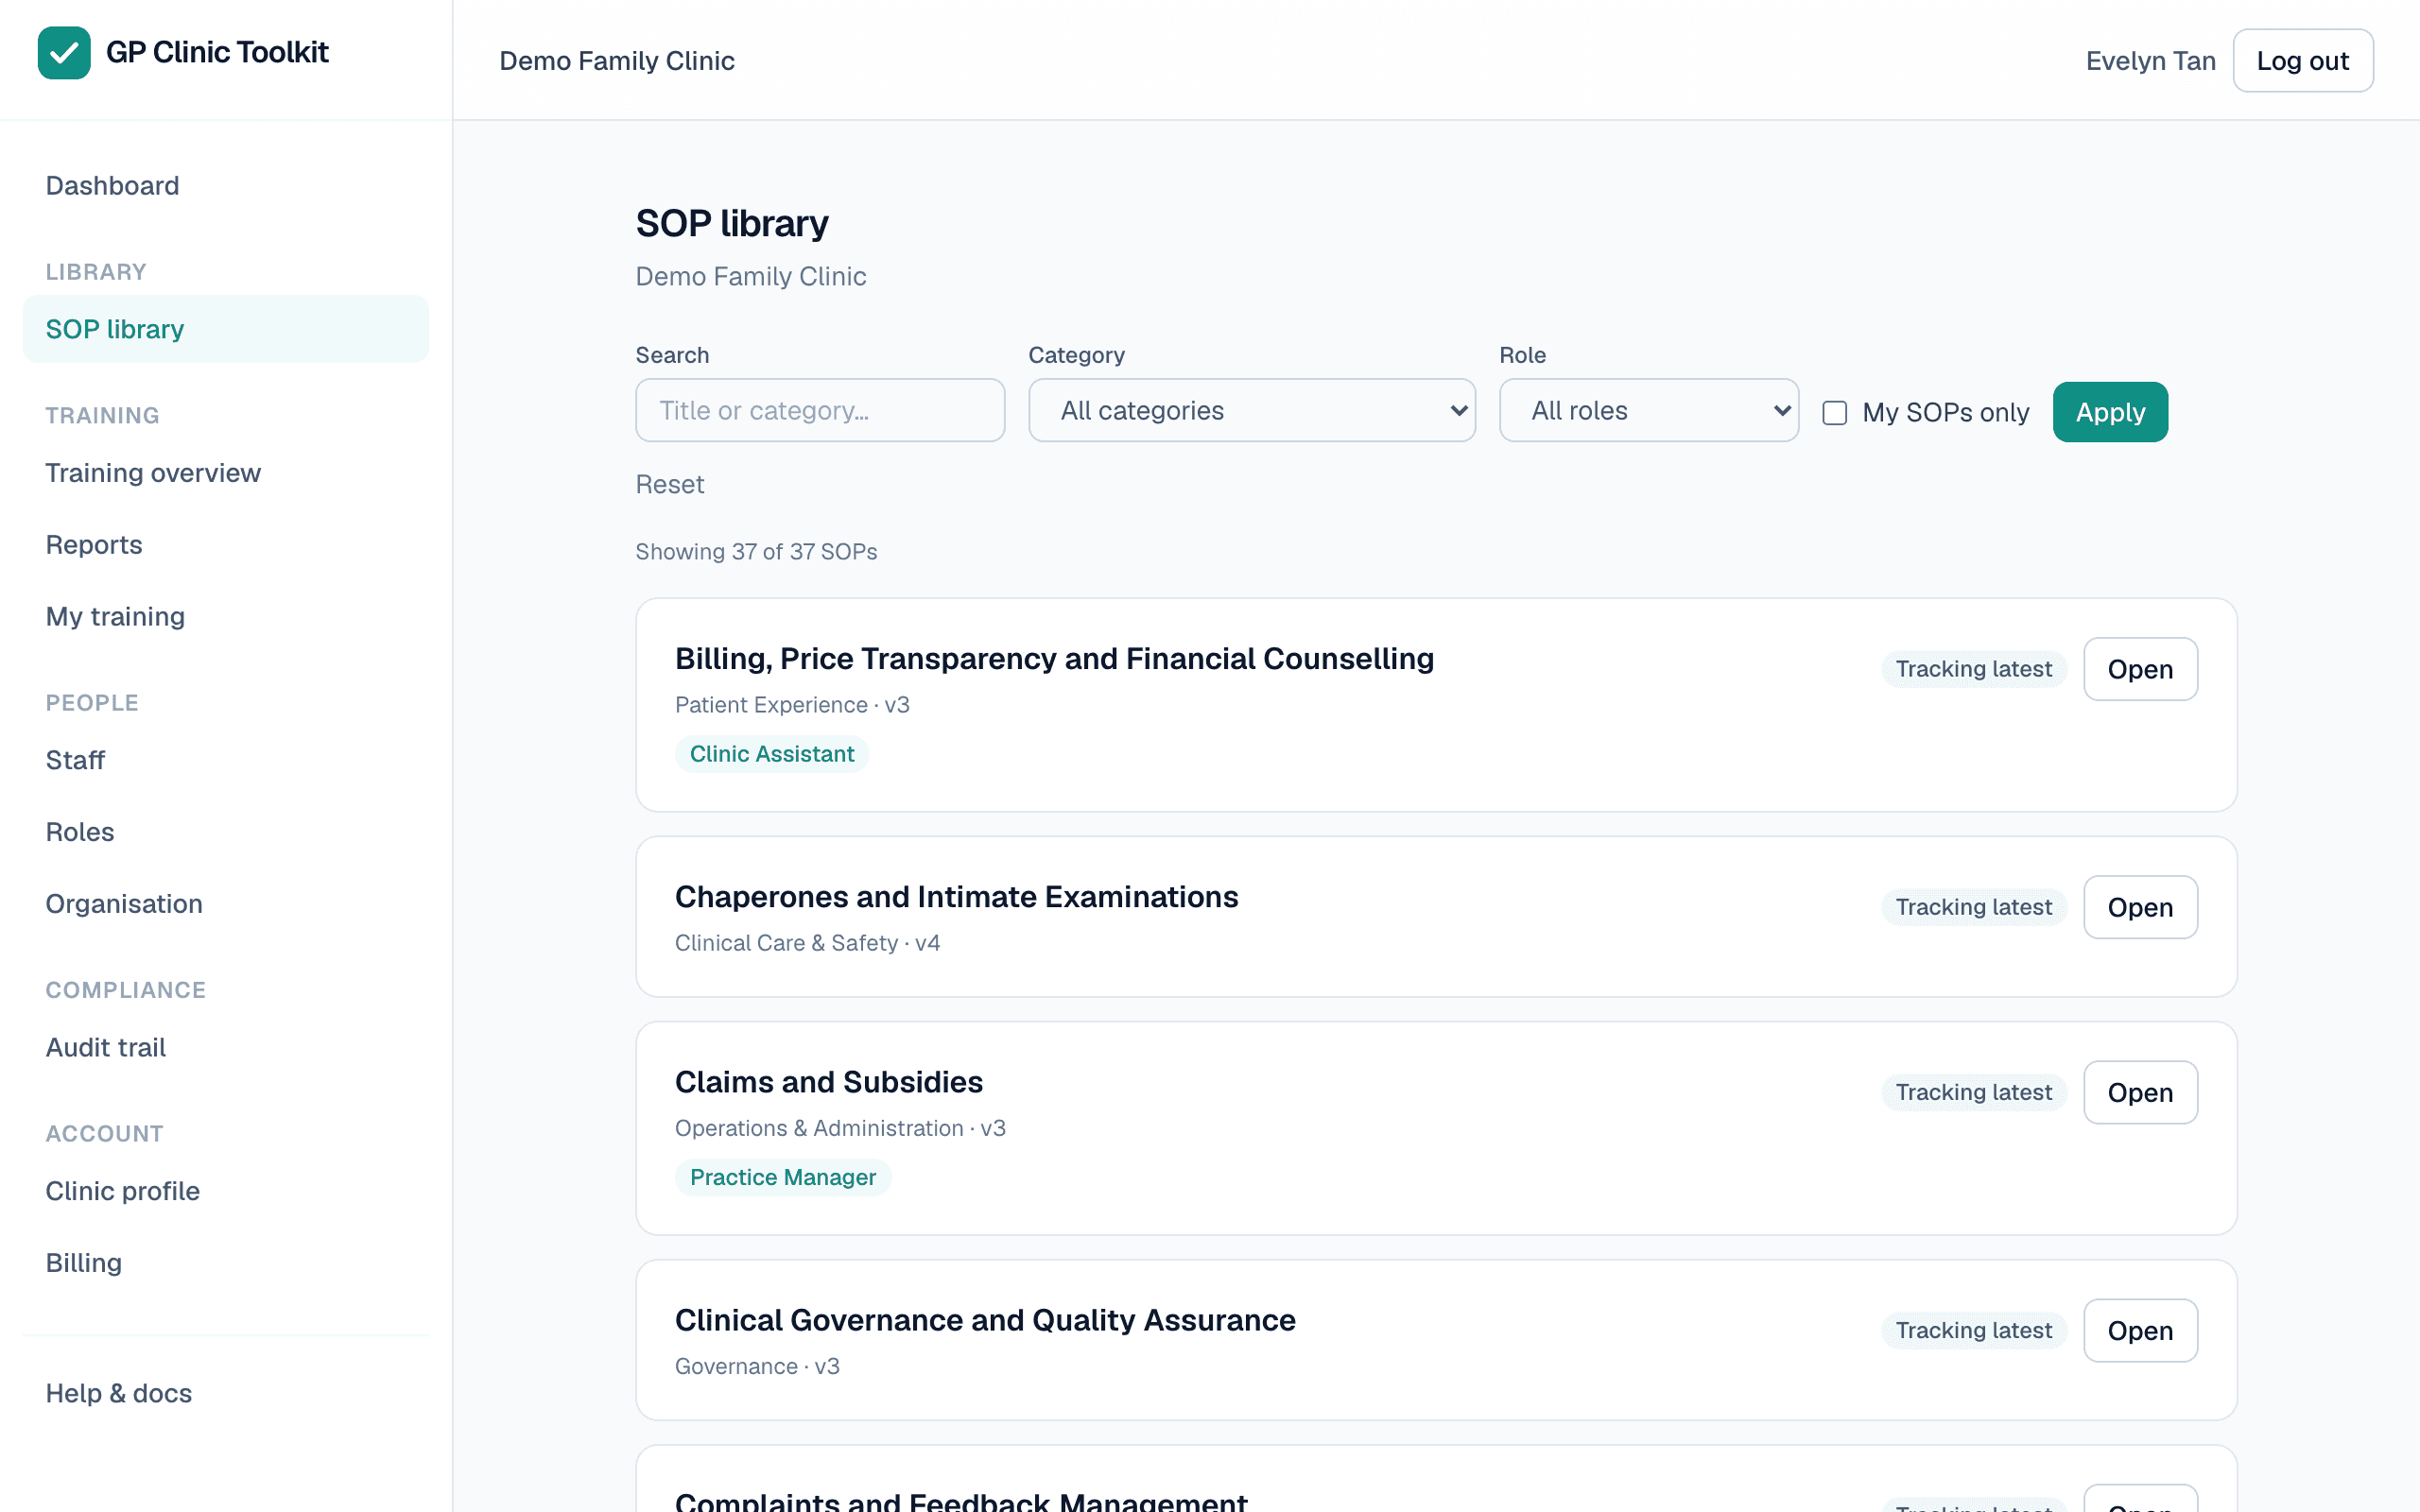The width and height of the screenshot is (2420, 1512).
Task: Click Tracking latest badge on Claims SOP
Action: coord(1973,1092)
